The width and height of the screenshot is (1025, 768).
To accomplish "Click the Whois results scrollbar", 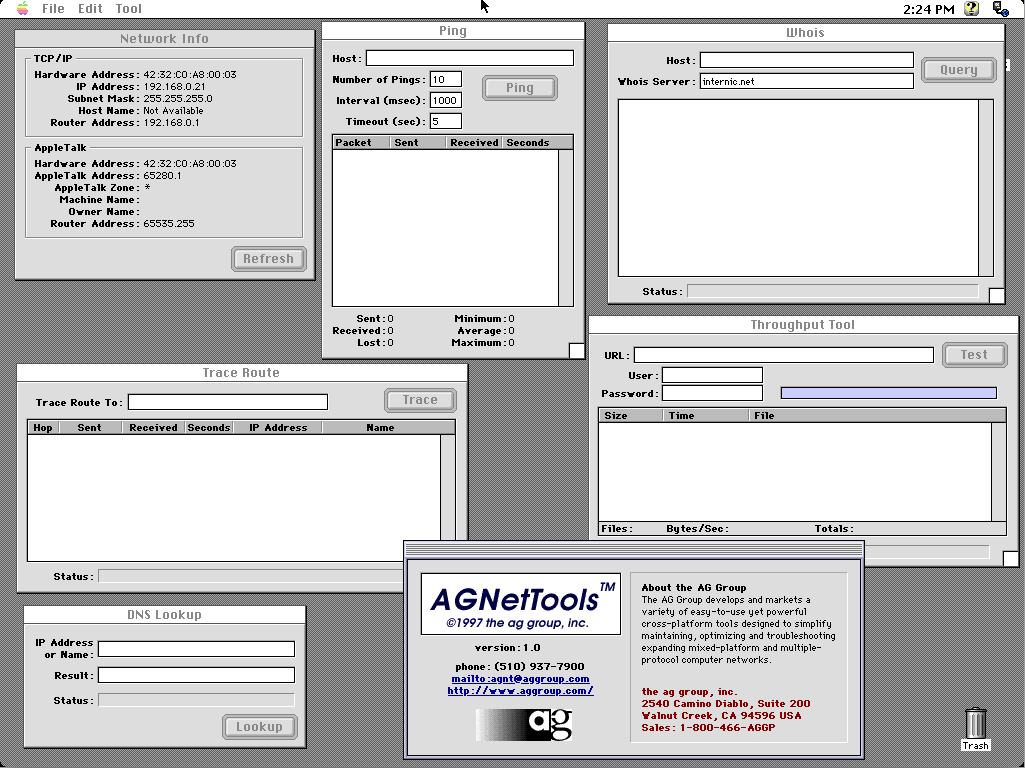I will [986, 188].
